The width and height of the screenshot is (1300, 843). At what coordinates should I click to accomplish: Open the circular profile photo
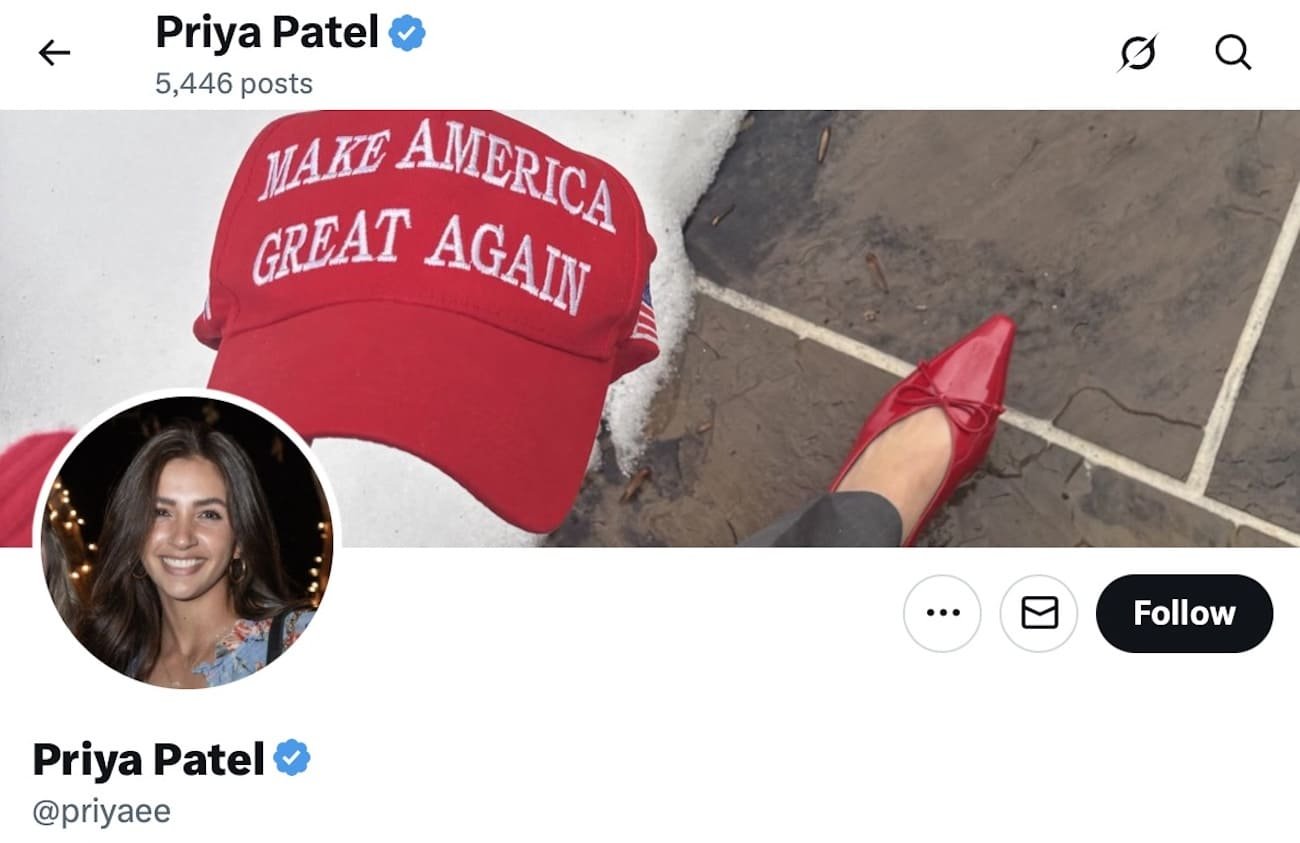coord(187,541)
